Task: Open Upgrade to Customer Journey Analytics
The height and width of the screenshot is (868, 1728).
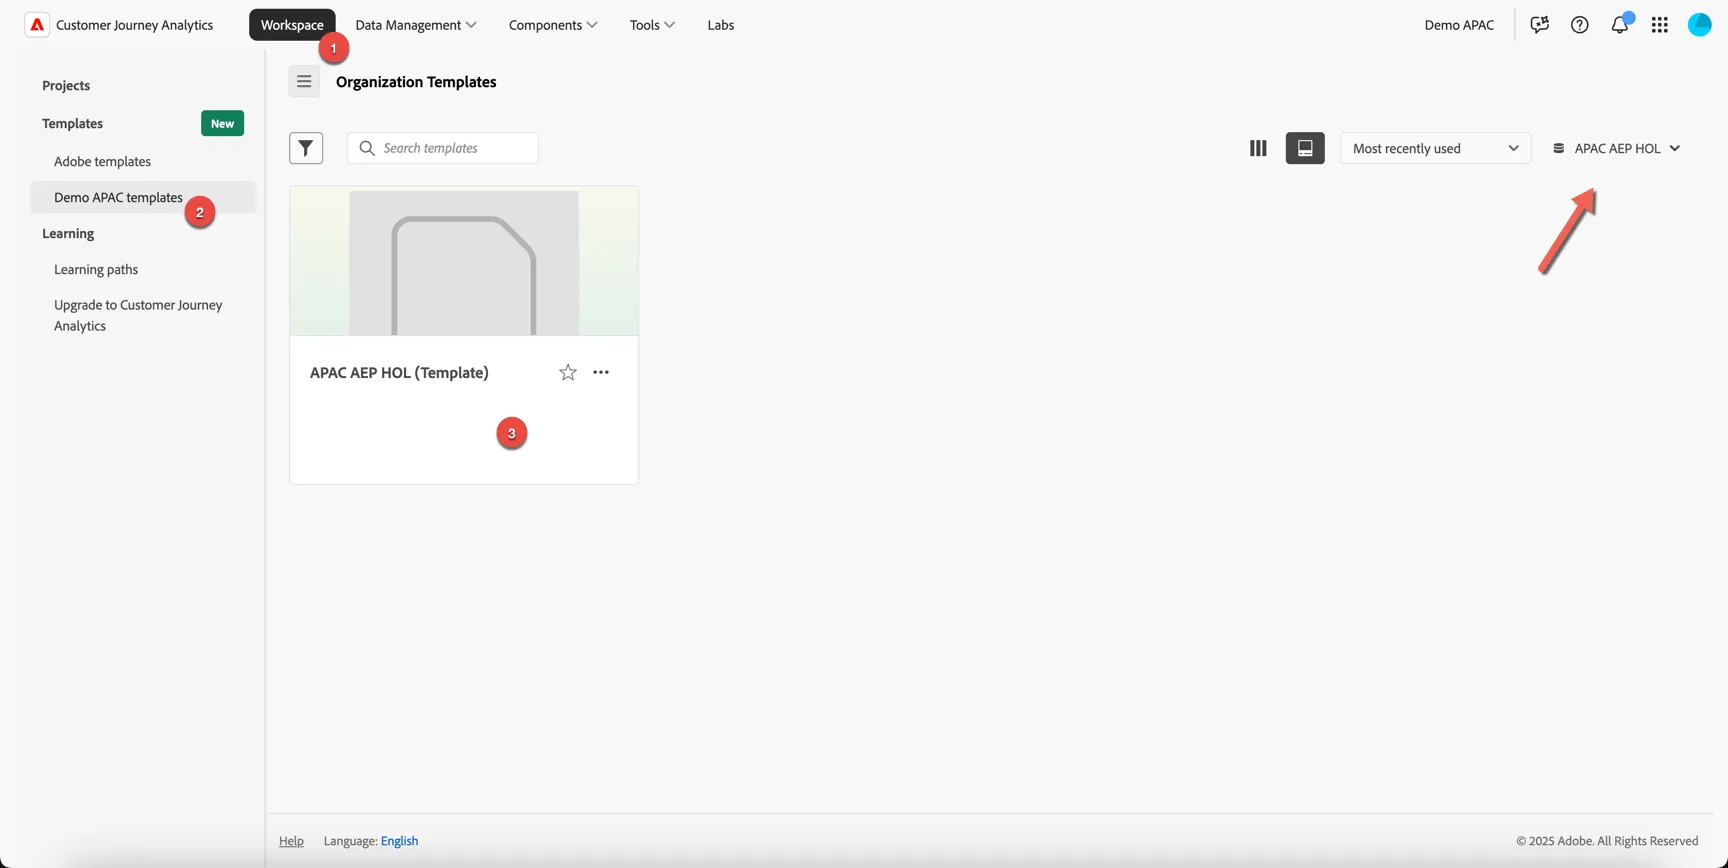Action: coord(138,315)
